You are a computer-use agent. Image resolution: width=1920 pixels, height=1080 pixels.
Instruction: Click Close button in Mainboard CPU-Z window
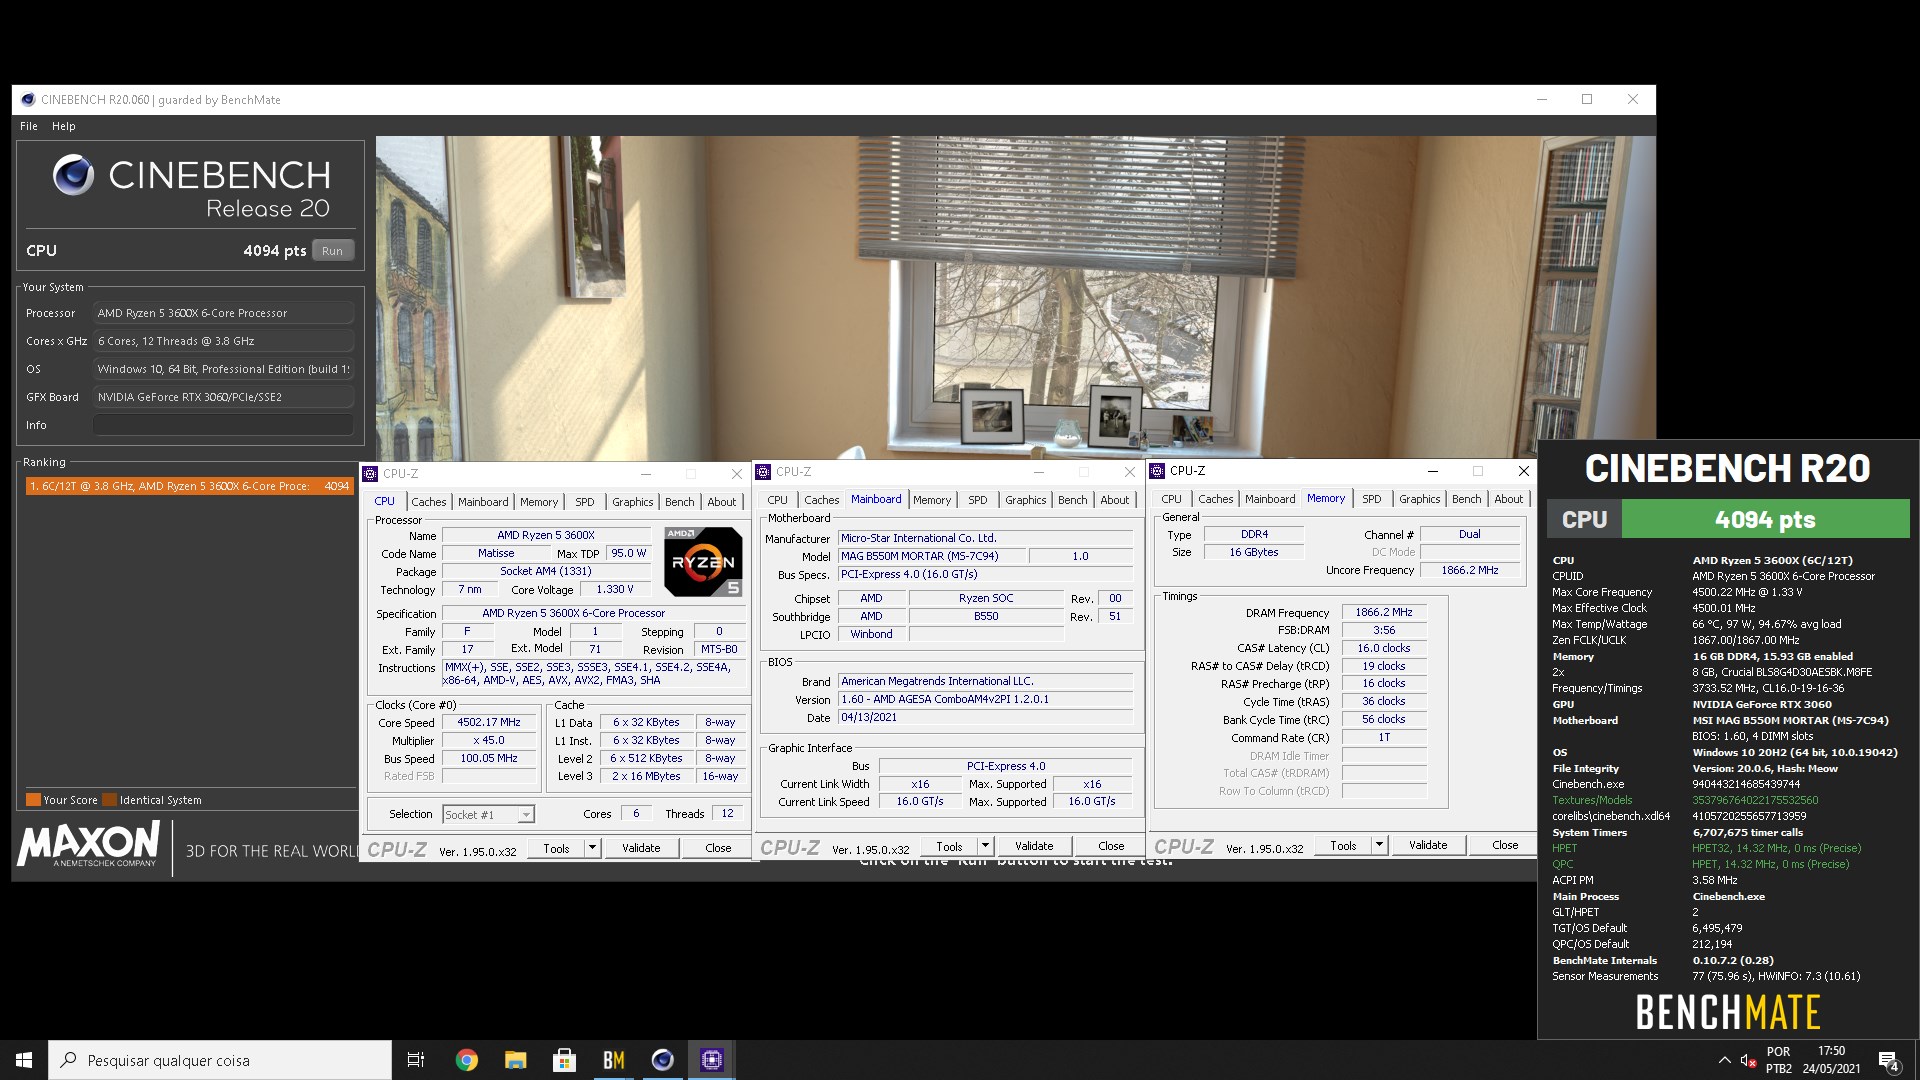[x=1111, y=846]
